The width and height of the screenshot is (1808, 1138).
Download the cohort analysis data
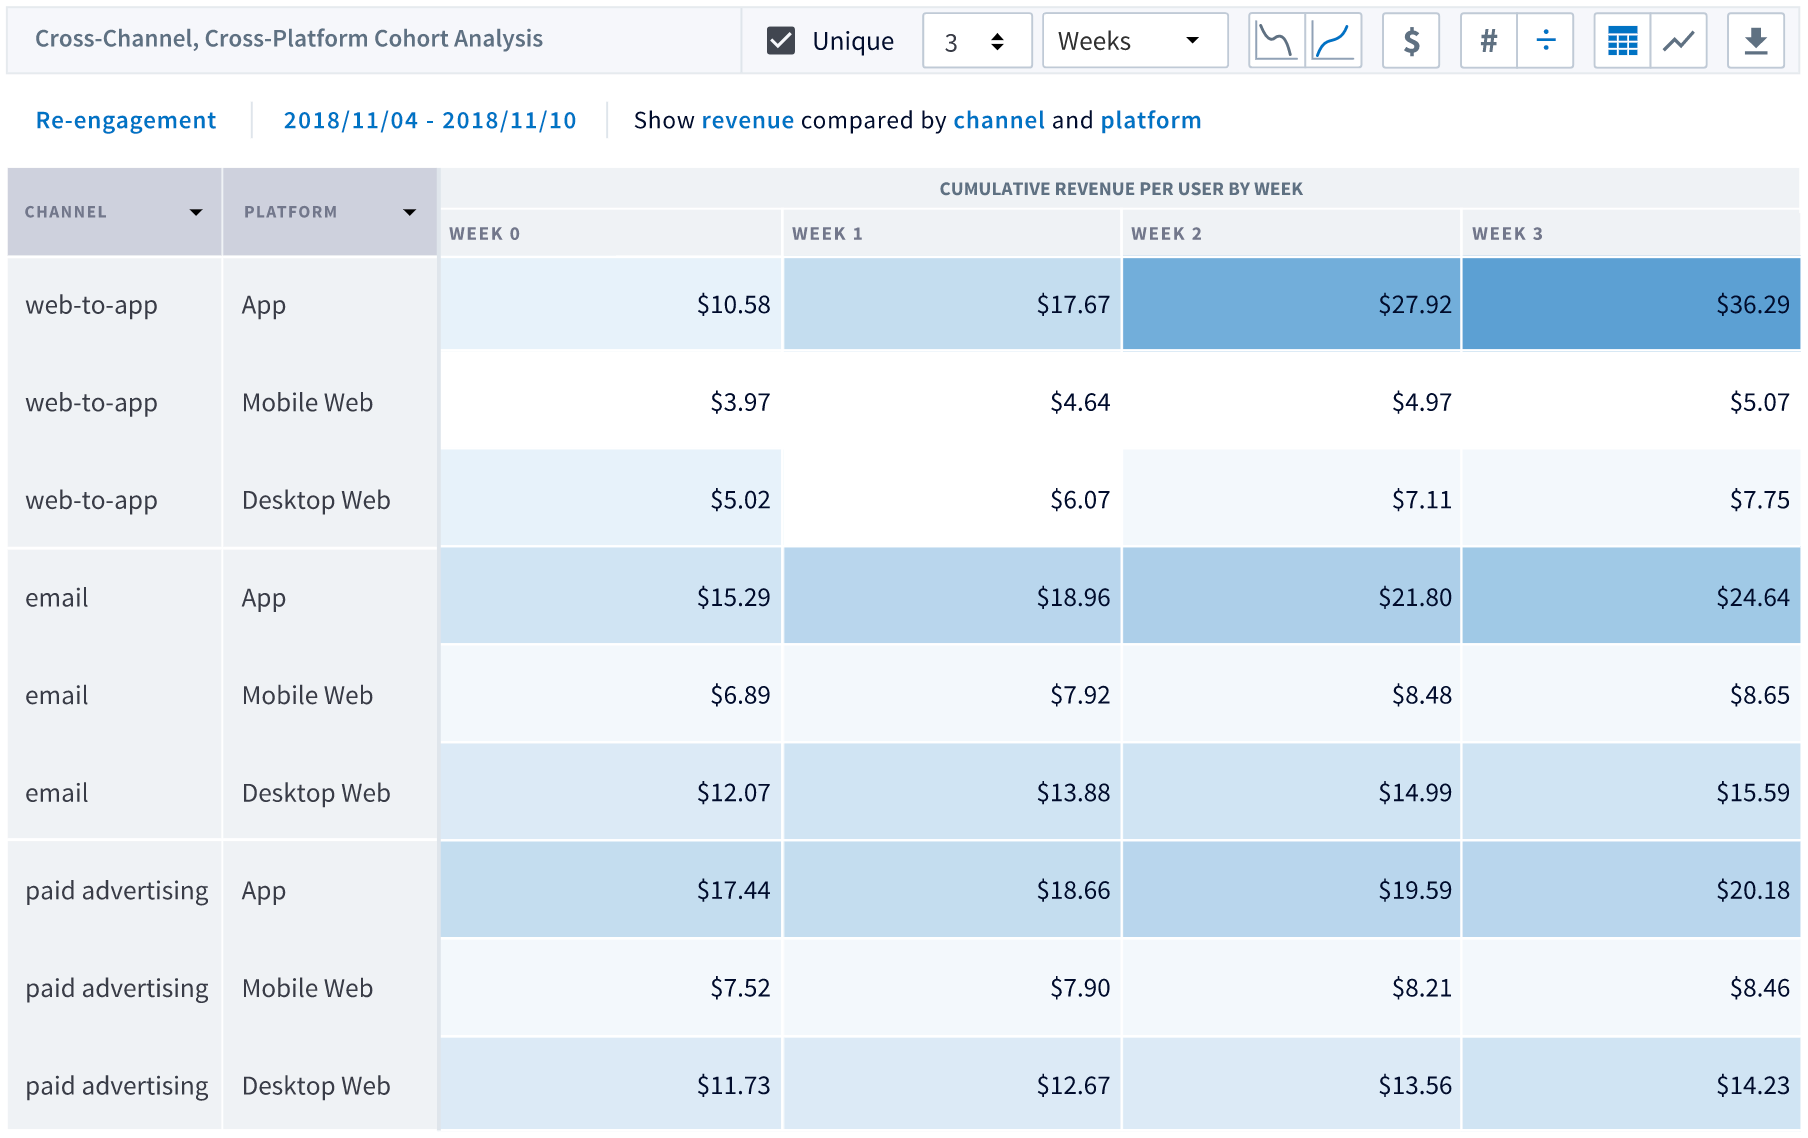coord(1756,40)
